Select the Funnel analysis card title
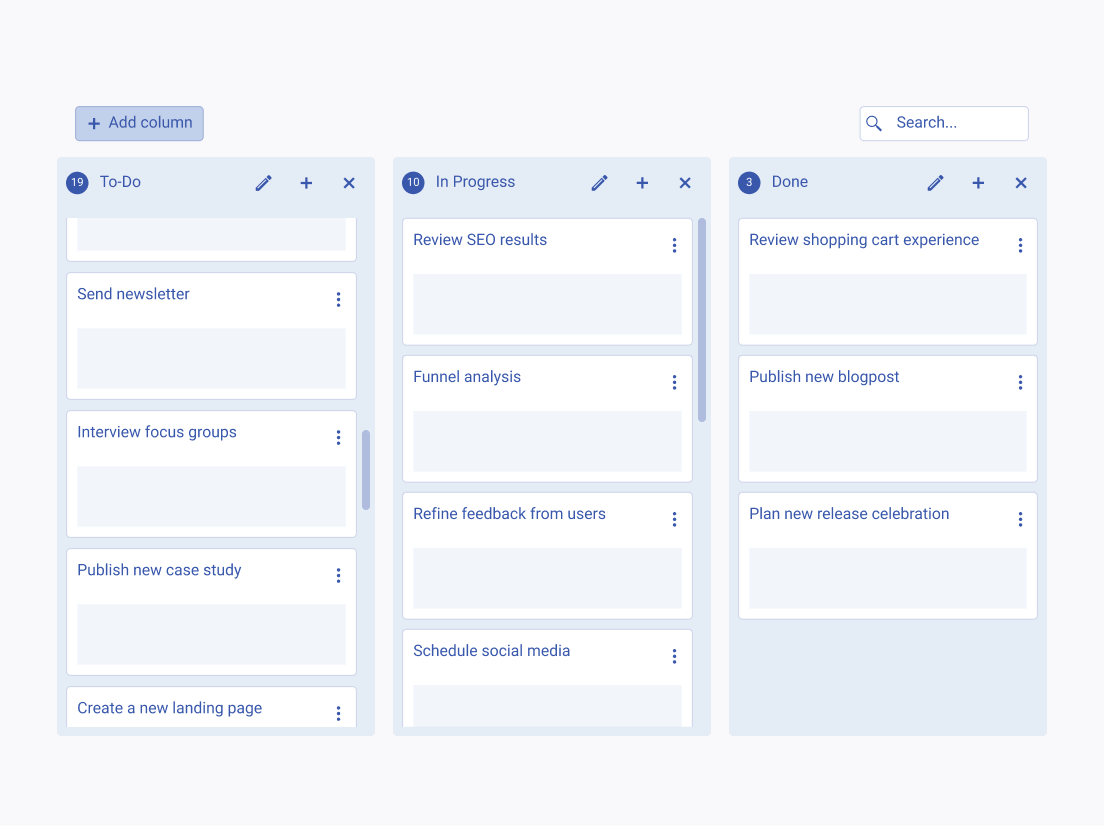 (x=467, y=377)
